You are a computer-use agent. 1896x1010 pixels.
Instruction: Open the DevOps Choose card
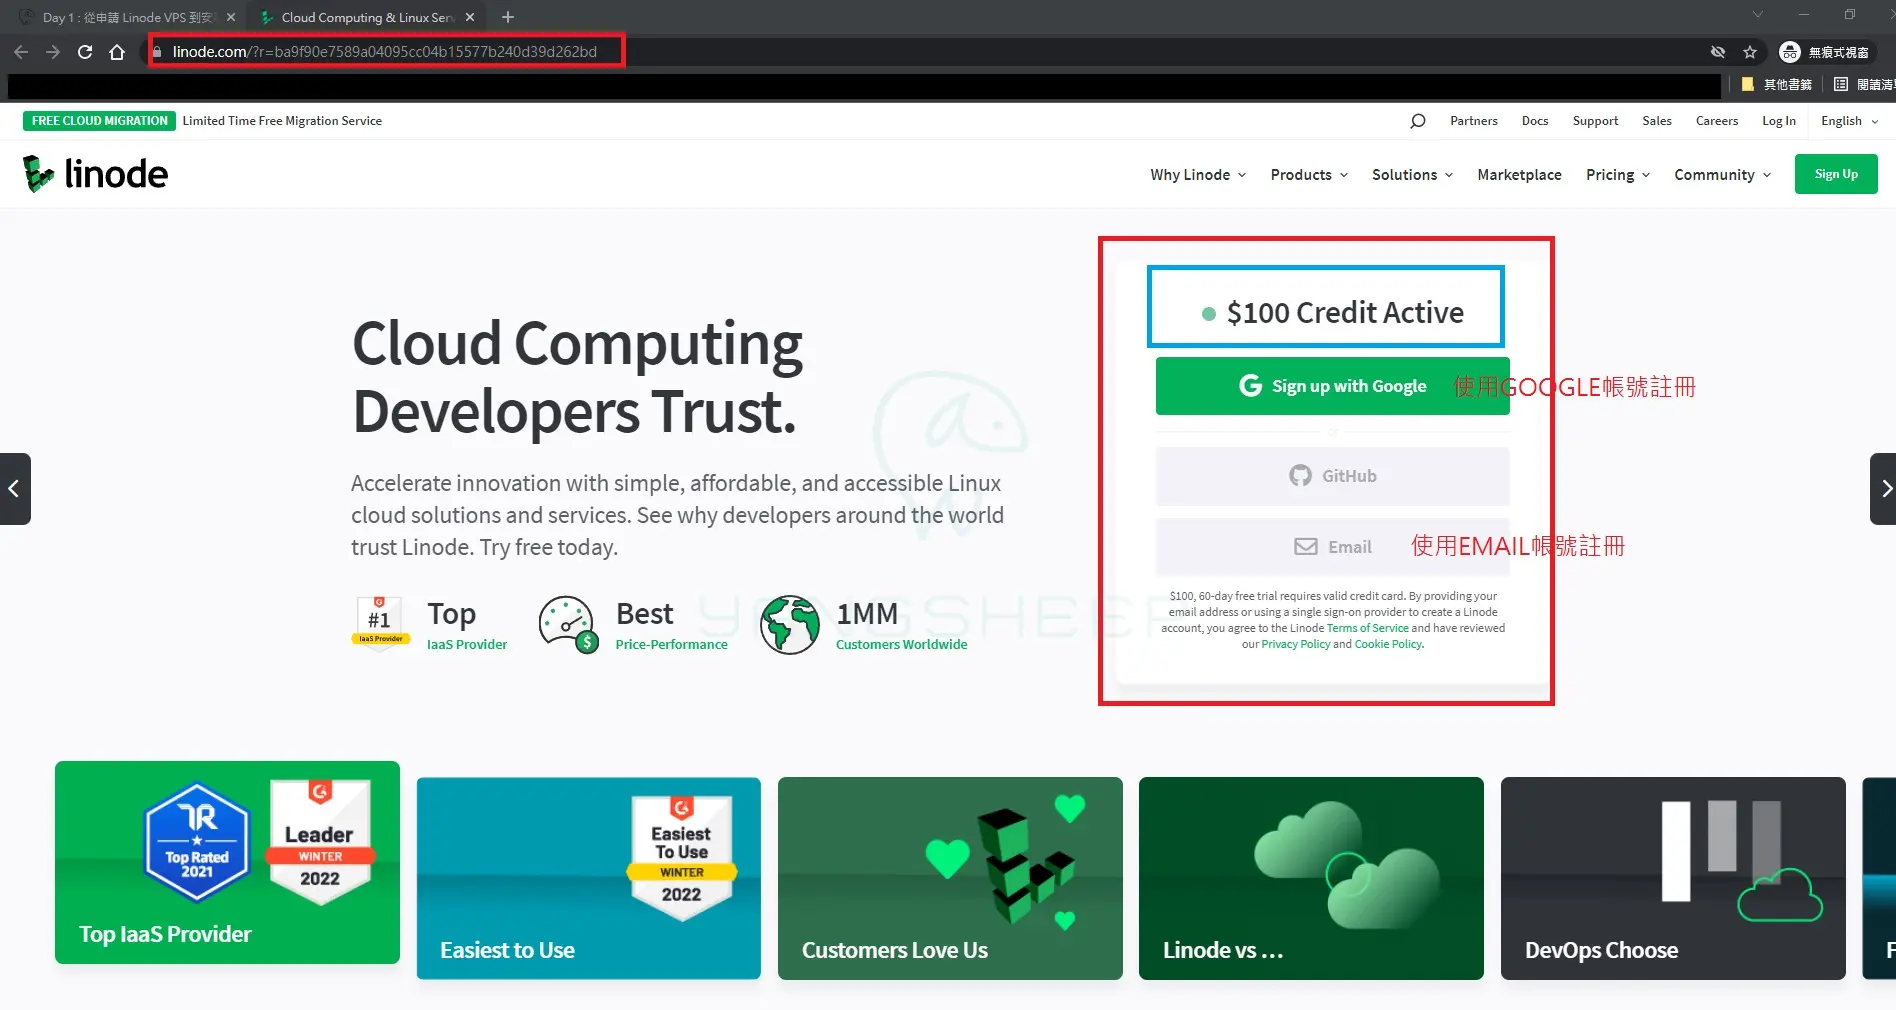(1673, 878)
